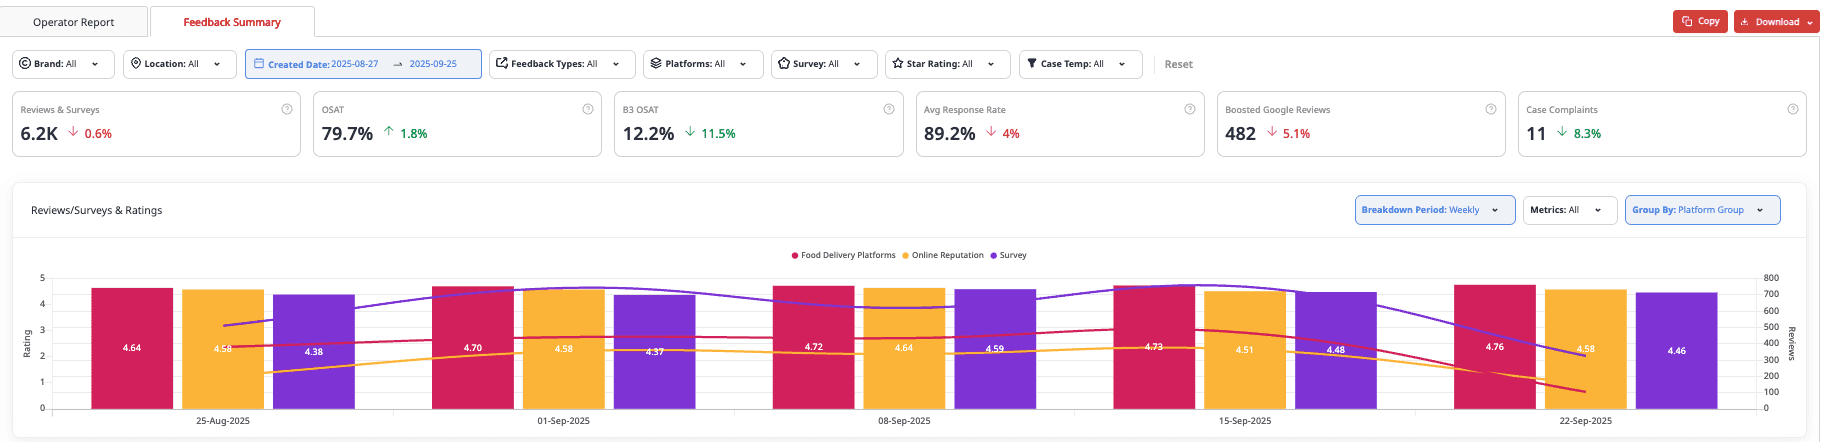
Task: Click the OSAT 79.7% value
Action: pos(347,134)
